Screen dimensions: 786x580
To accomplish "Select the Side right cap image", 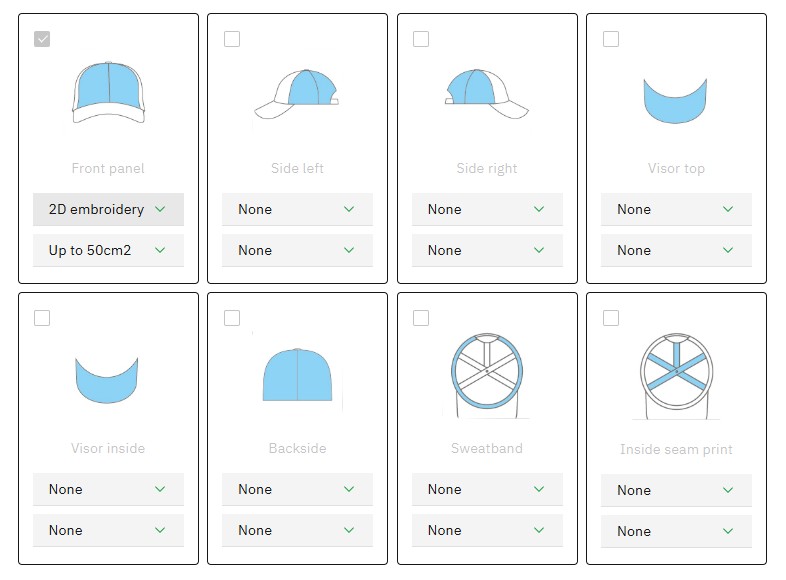I will coord(487,94).
